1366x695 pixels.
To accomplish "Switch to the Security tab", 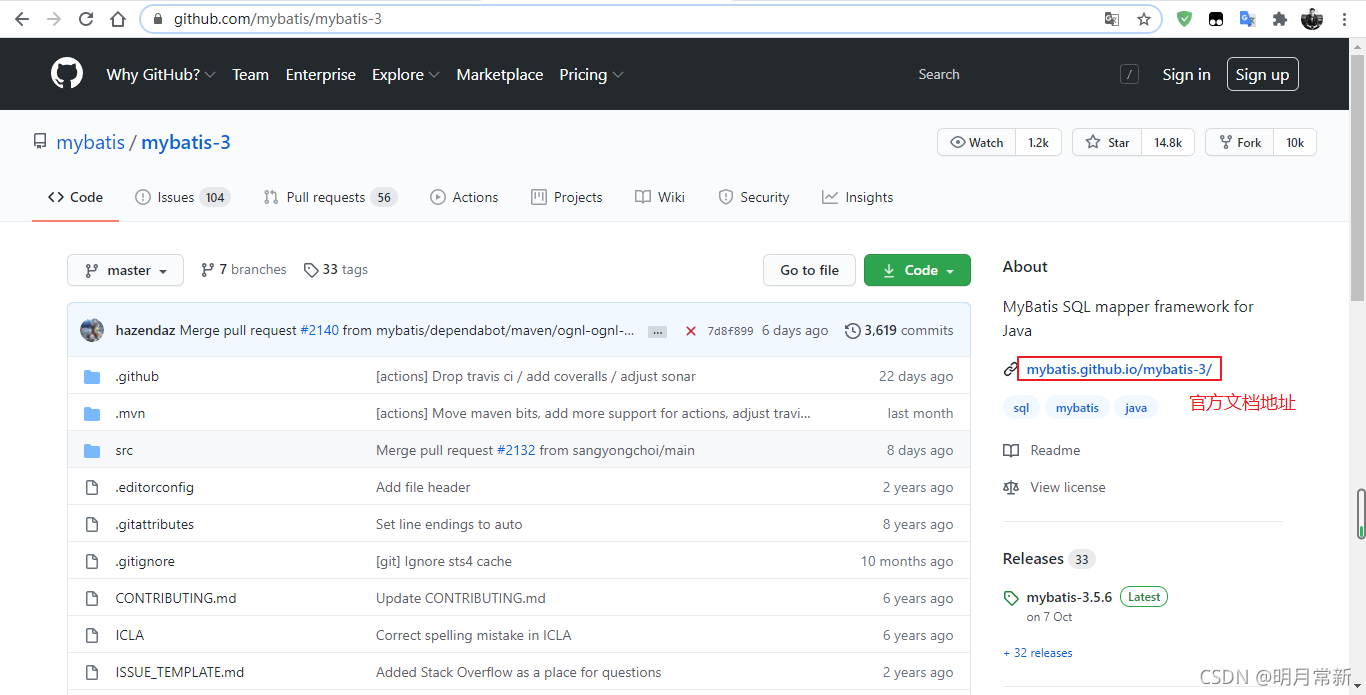I will click(x=754, y=197).
